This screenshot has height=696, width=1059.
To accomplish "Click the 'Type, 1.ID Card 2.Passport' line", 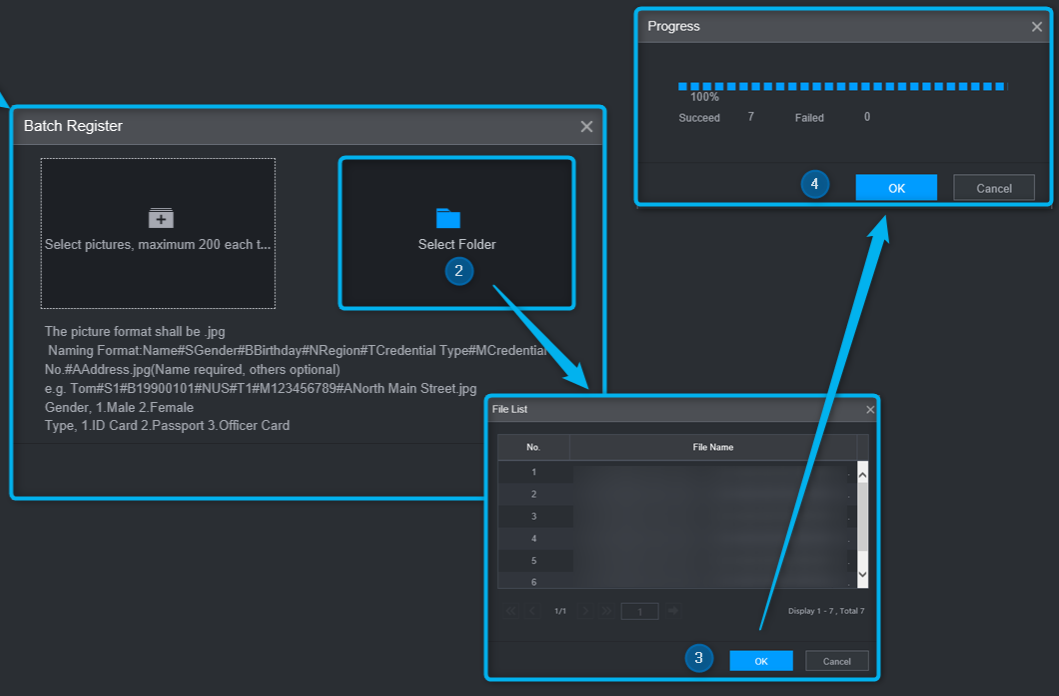I will pyautogui.click(x=167, y=426).
